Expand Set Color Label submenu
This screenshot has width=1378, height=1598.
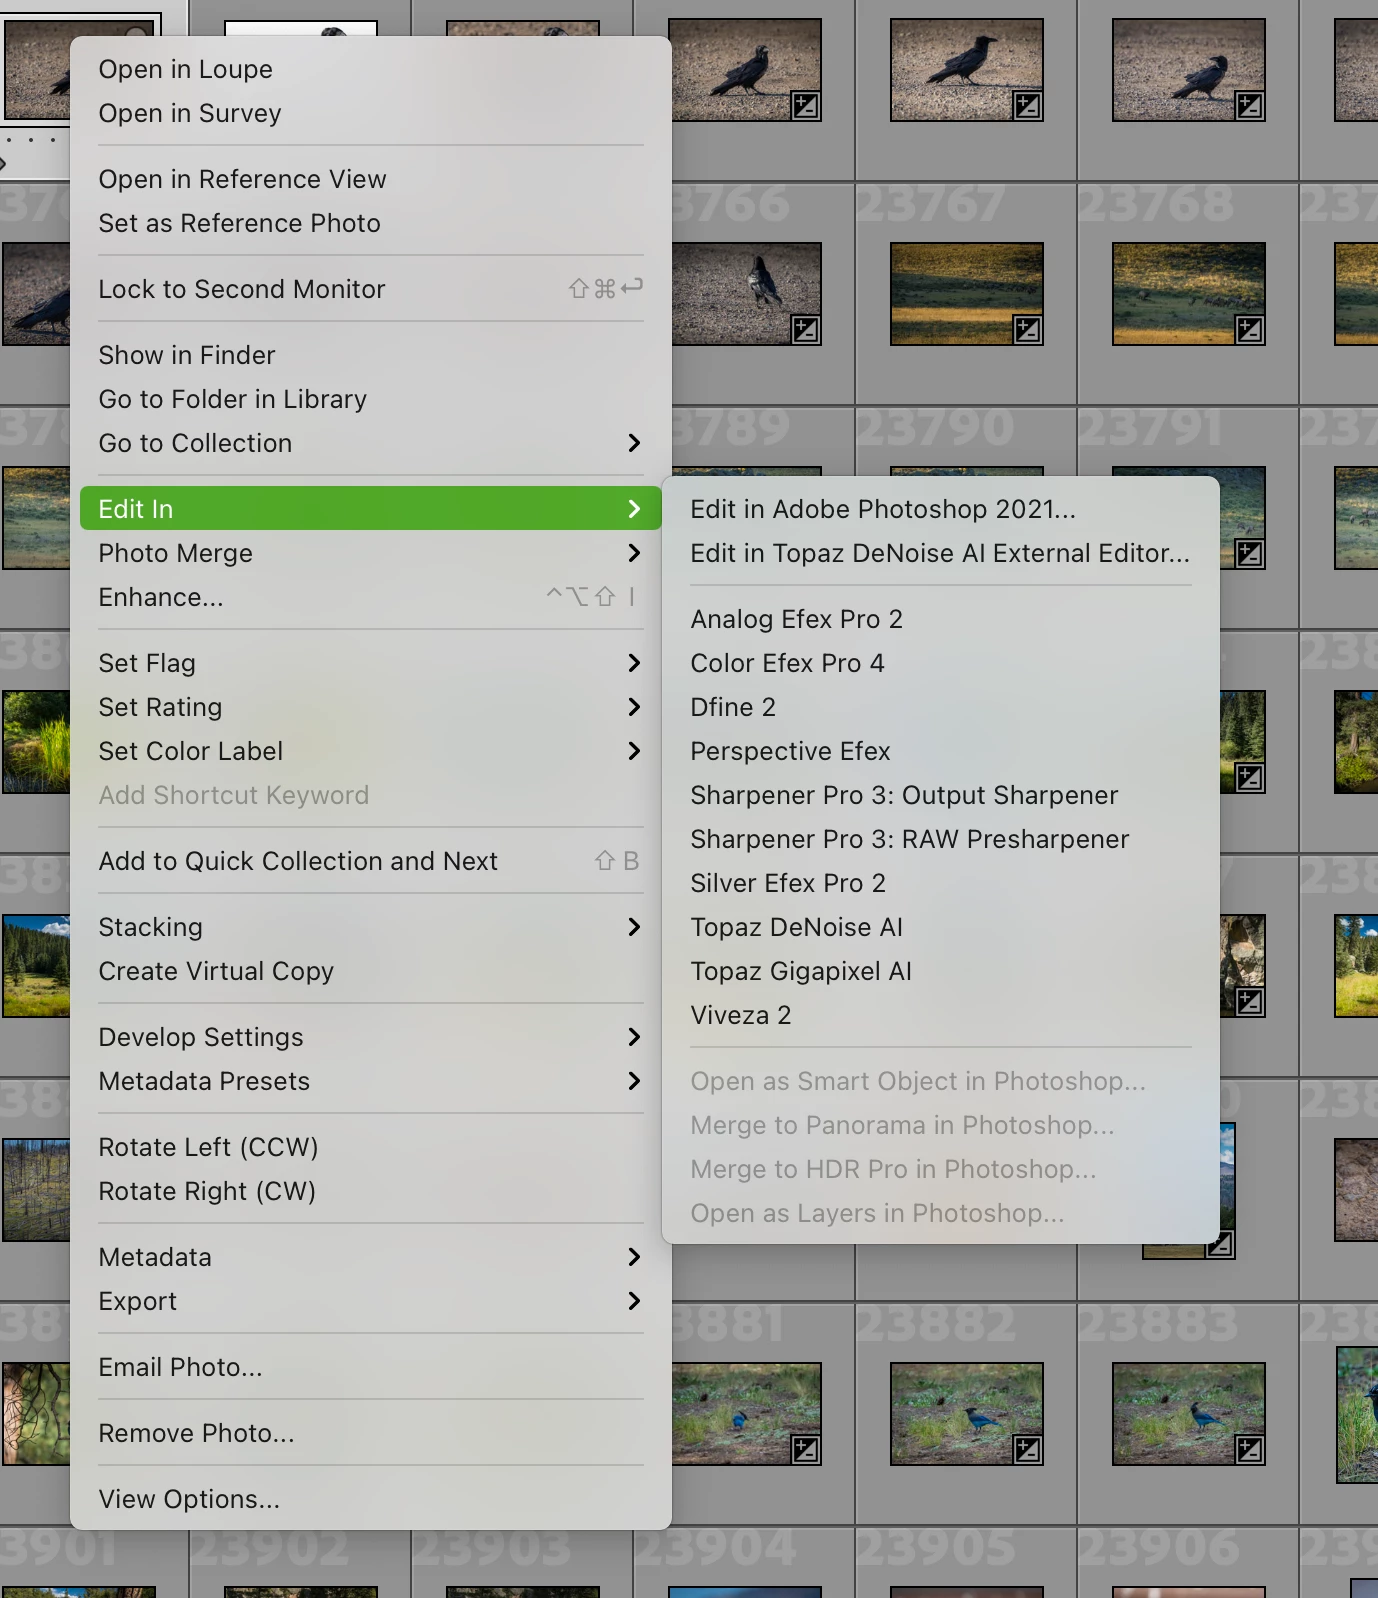[371, 751]
